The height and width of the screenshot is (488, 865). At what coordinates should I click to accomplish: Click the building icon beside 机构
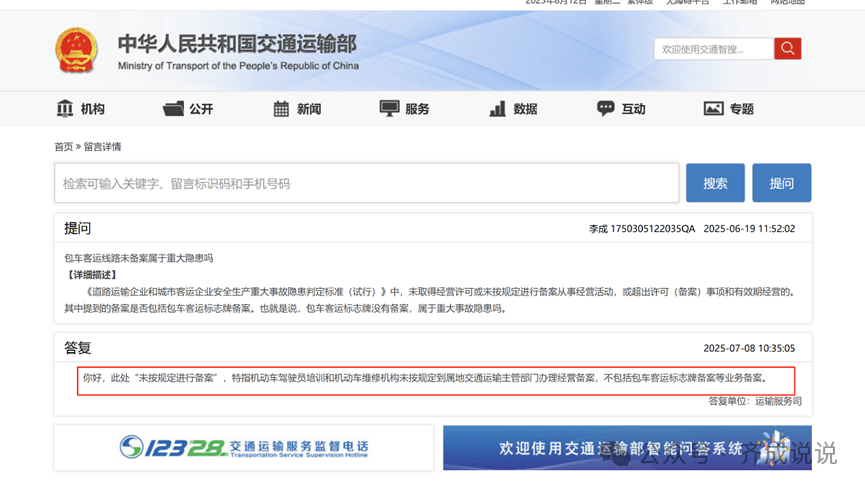(x=65, y=108)
